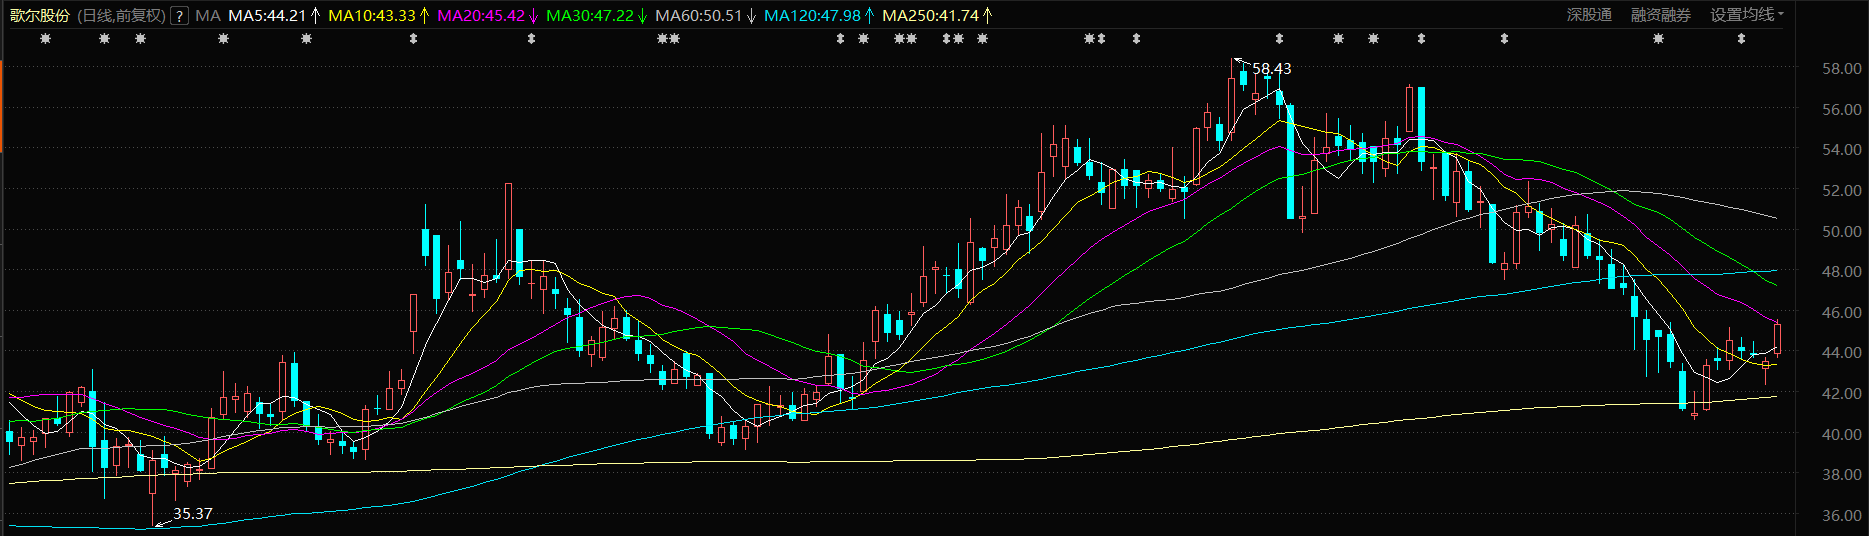The width and height of the screenshot is (1869, 536).
Task: Click the rightmost diamond event marker
Action: pyautogui.click(x=1741, y=39)
